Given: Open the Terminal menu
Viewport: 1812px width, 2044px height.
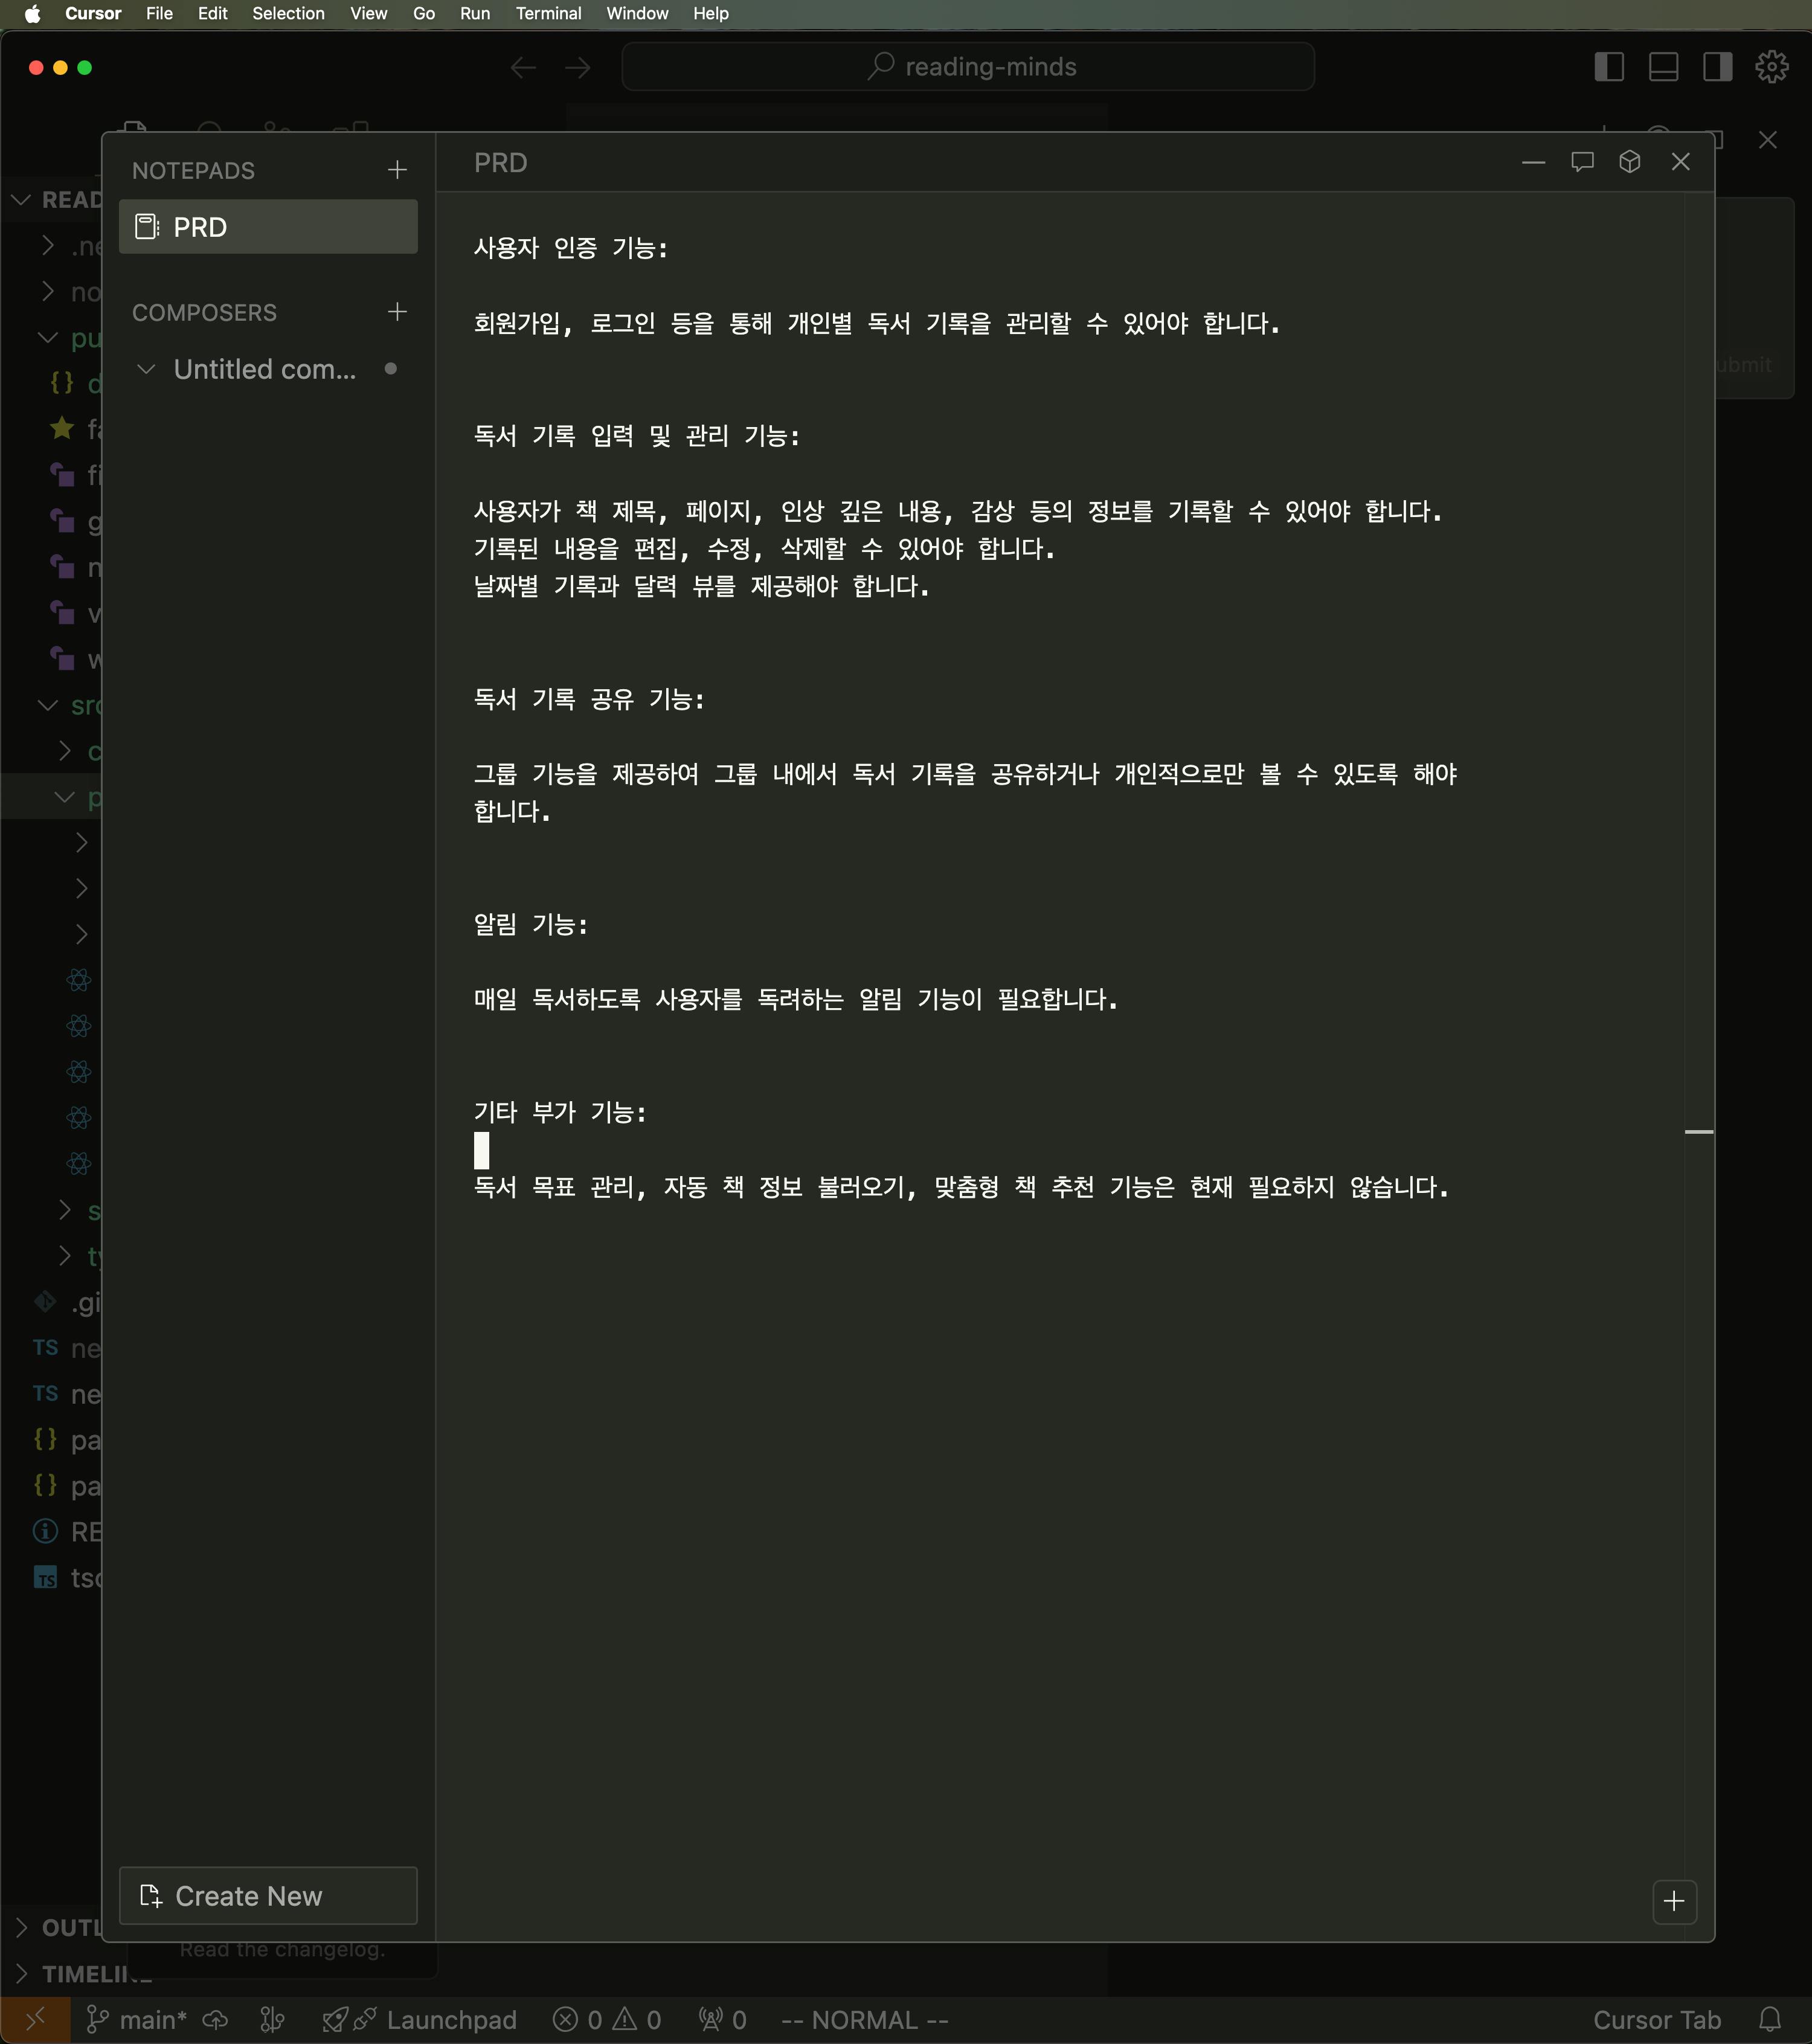Looking at the screenshot, I should [548, 13].
